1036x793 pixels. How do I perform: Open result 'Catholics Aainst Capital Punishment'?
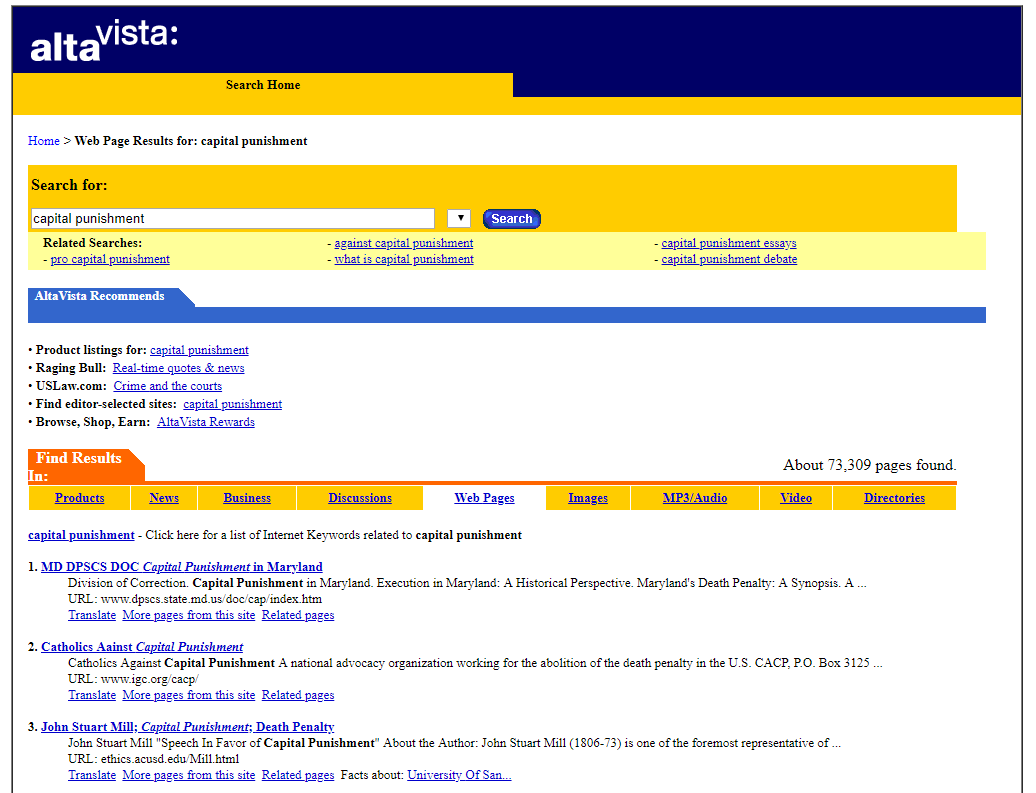click(142, 646)
